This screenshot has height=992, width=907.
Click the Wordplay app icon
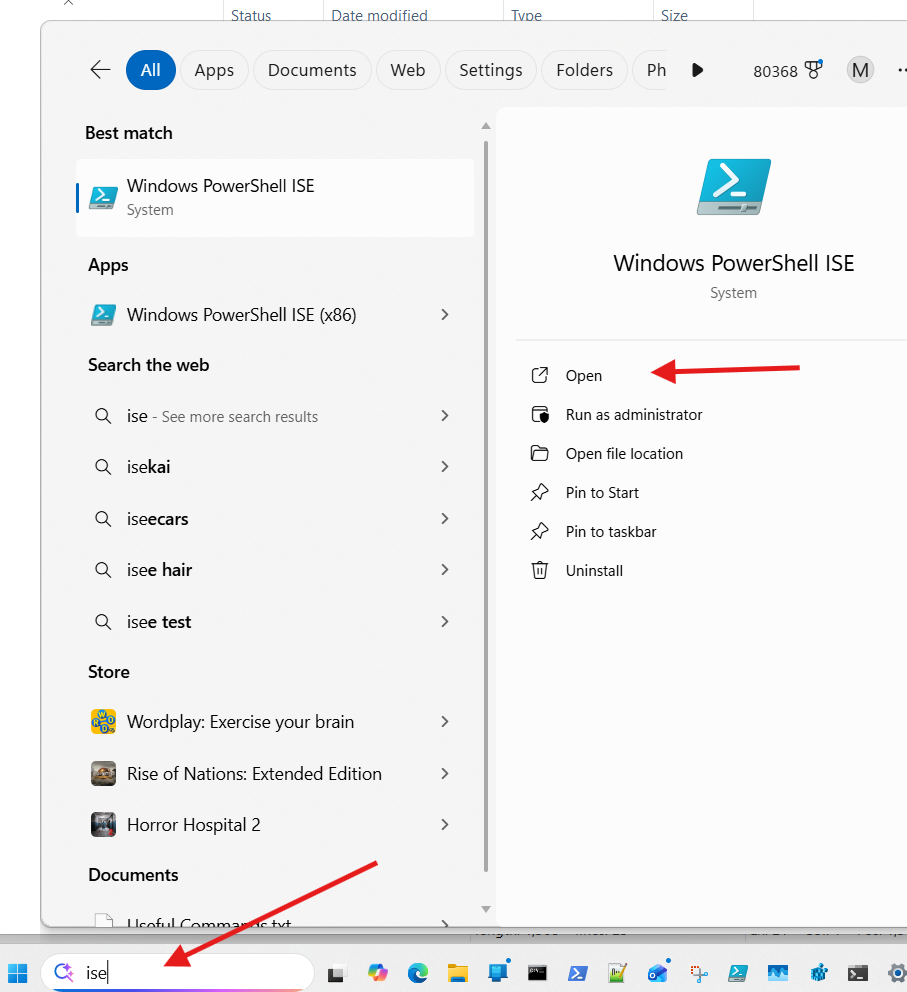point(103,722)
